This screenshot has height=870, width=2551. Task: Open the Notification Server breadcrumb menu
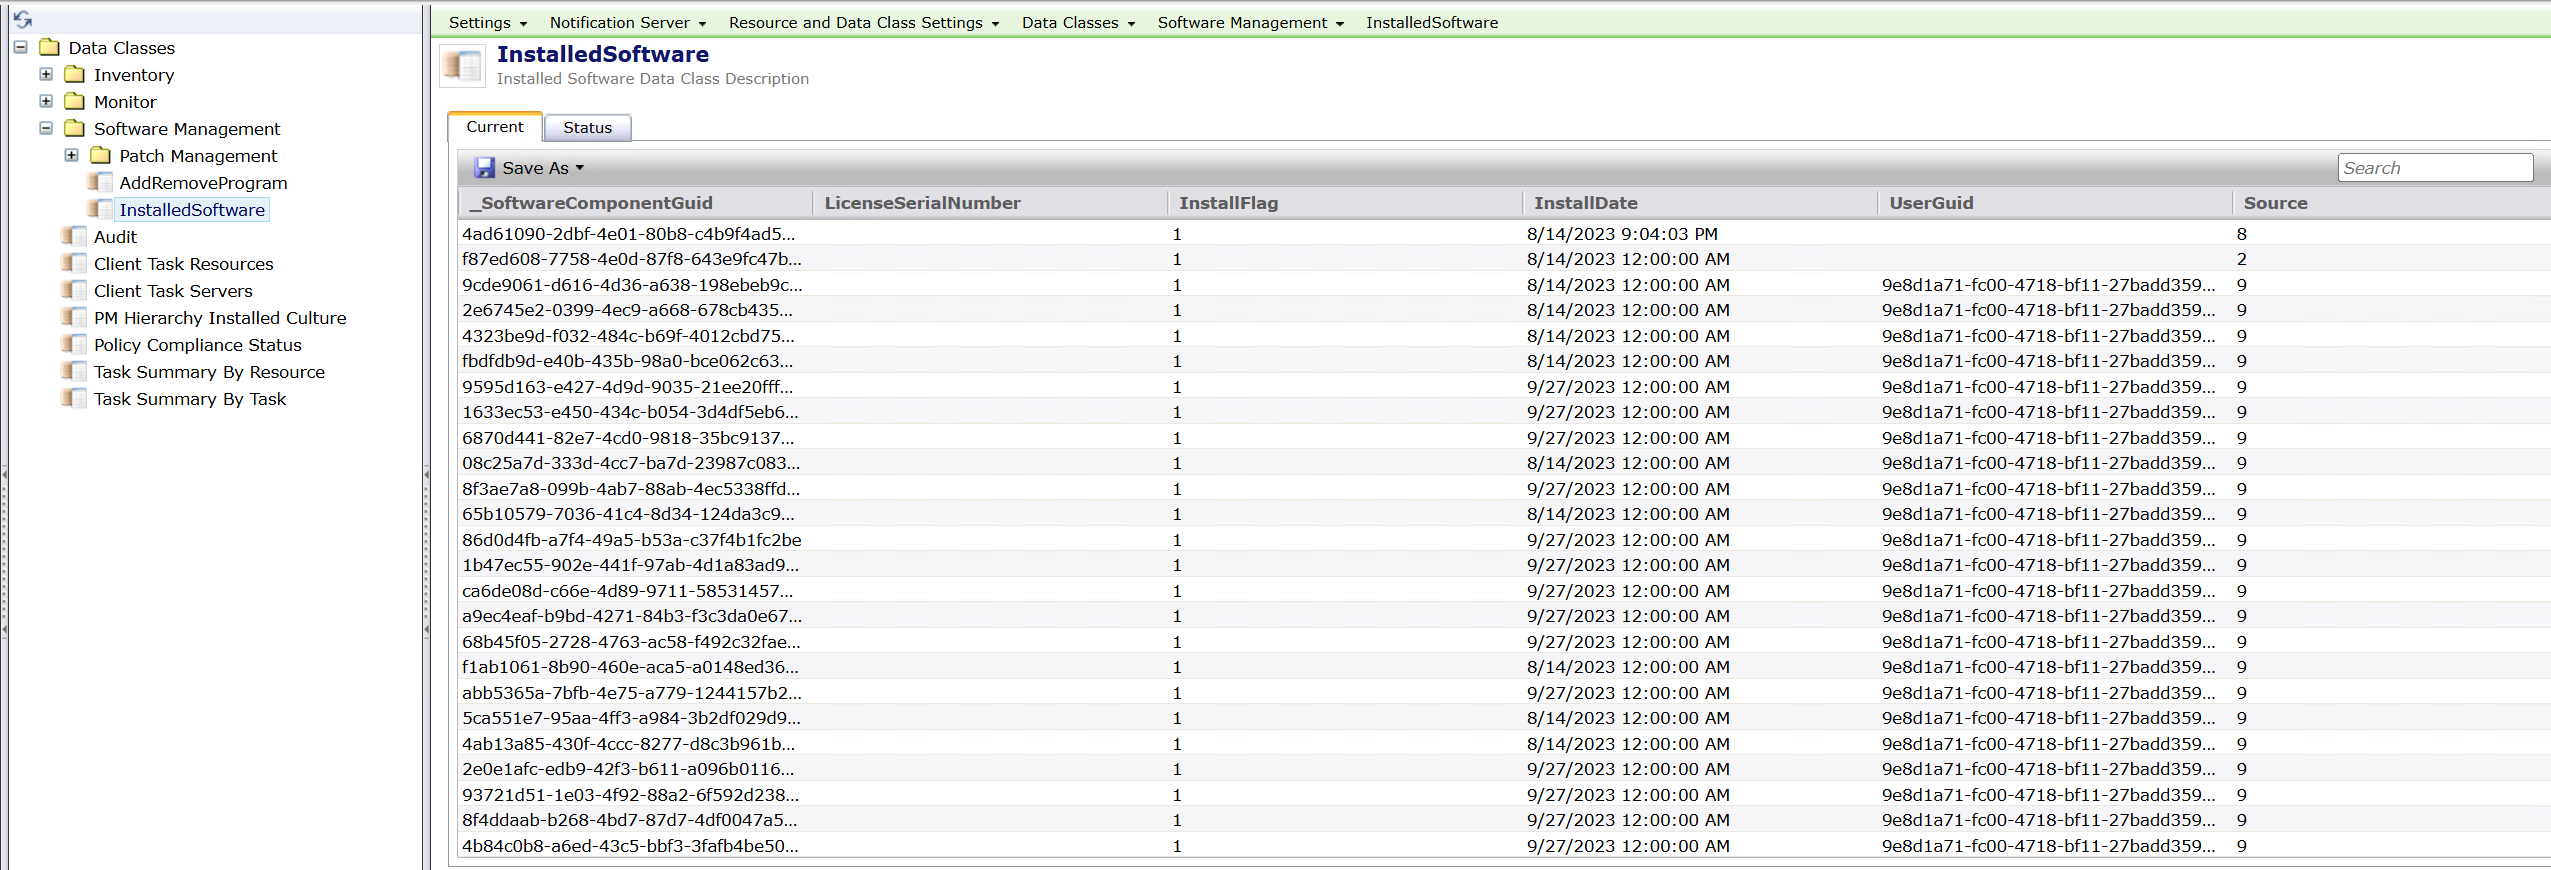pyautogui.click(x=627, y=23)
